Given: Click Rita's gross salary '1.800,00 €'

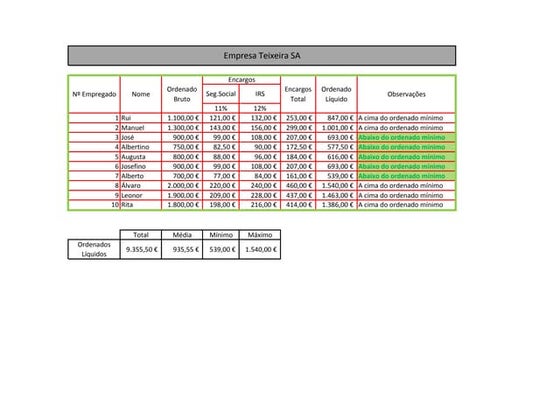Looking at the screenshot, I should pos(182,205).
